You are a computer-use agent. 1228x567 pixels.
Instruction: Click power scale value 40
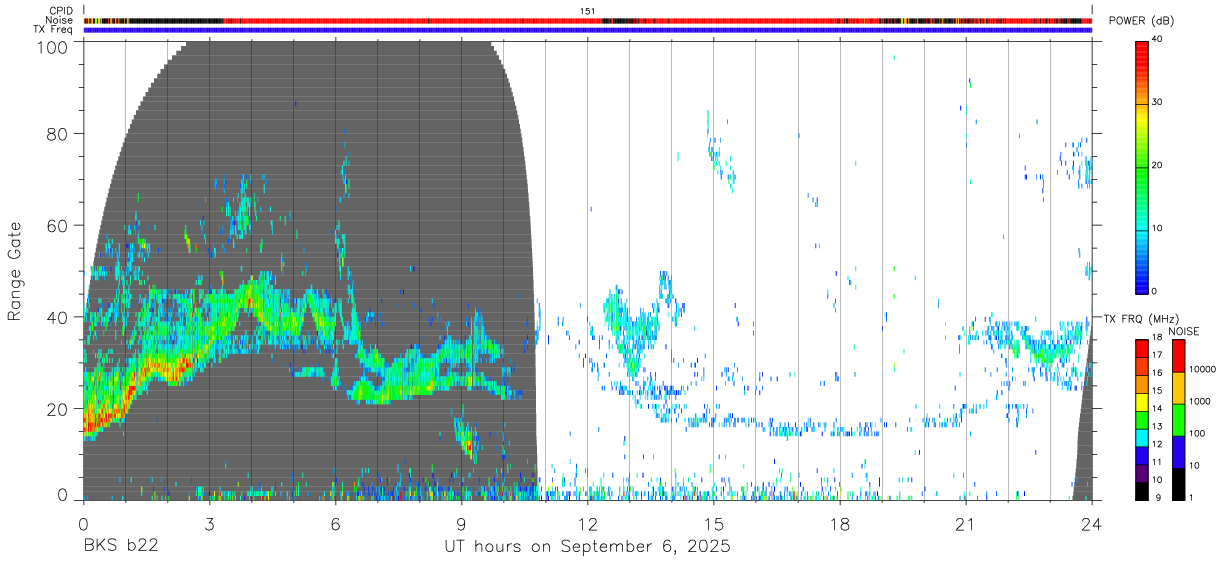coord(1157,39)
